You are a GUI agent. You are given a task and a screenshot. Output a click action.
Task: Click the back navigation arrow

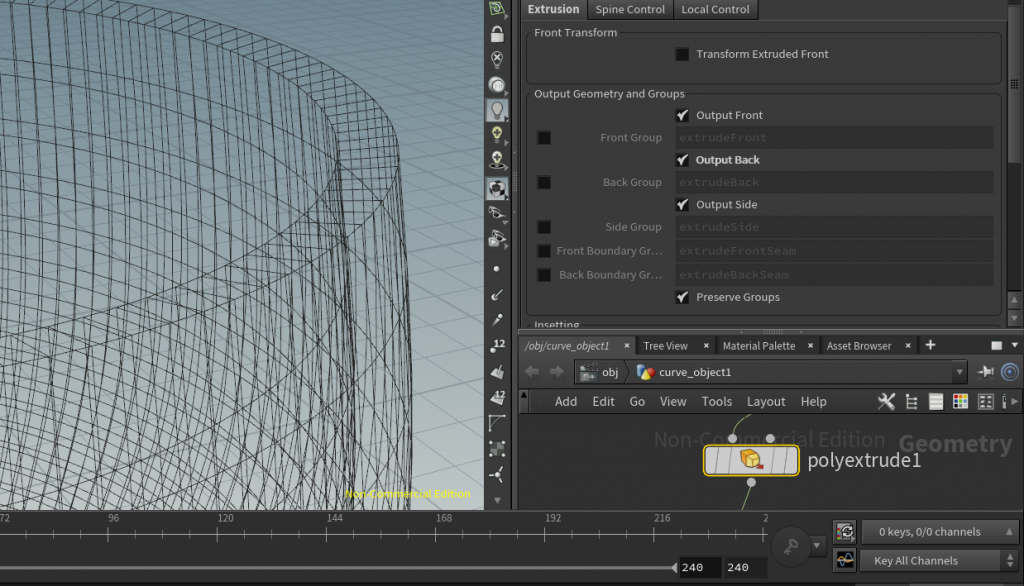(532, 371)
